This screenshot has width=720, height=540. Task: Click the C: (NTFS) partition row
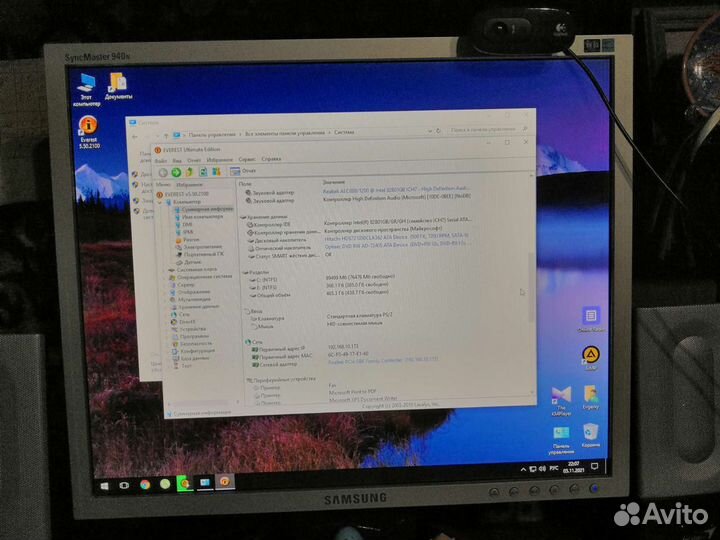click(x=321, y=279)
